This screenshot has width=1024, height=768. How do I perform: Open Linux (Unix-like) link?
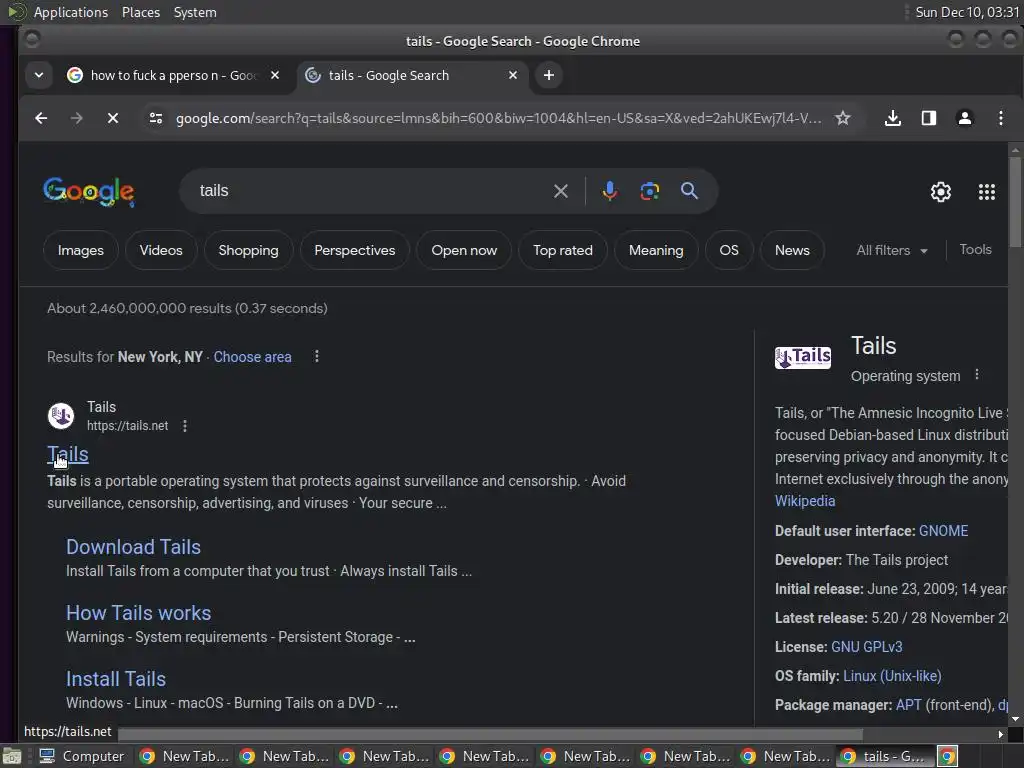pyautogui.click(x=892, y=676)
